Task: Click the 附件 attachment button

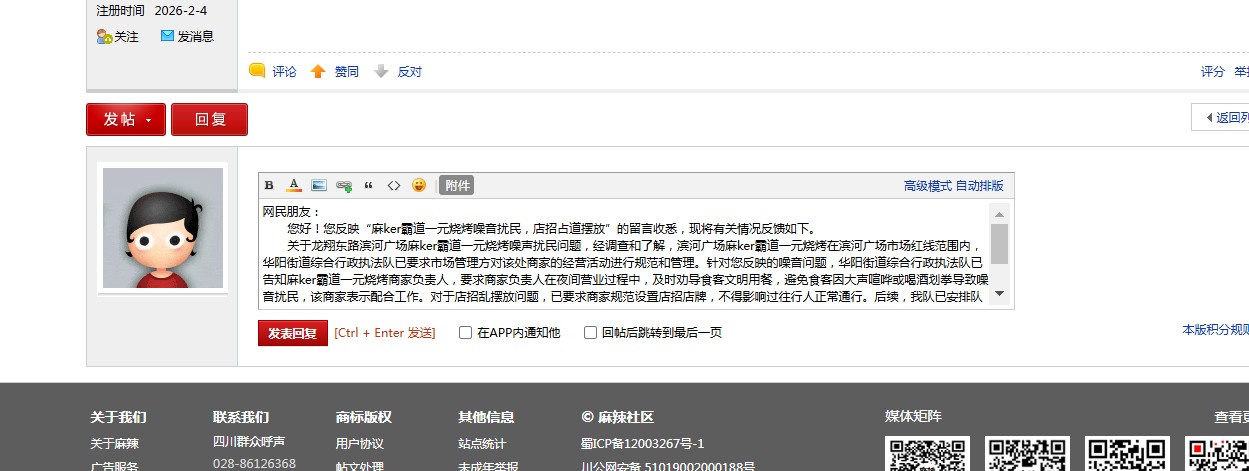Action: 457,186
